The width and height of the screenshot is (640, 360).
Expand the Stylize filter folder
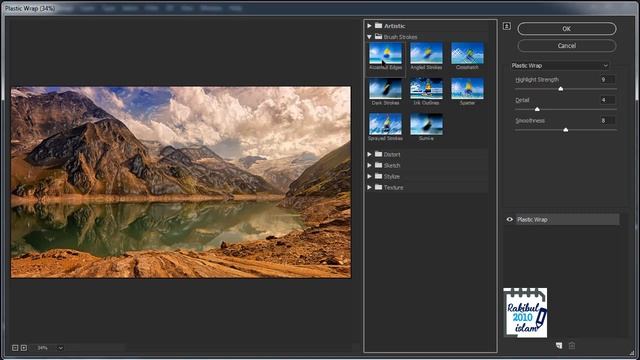(x=369, y=176)
